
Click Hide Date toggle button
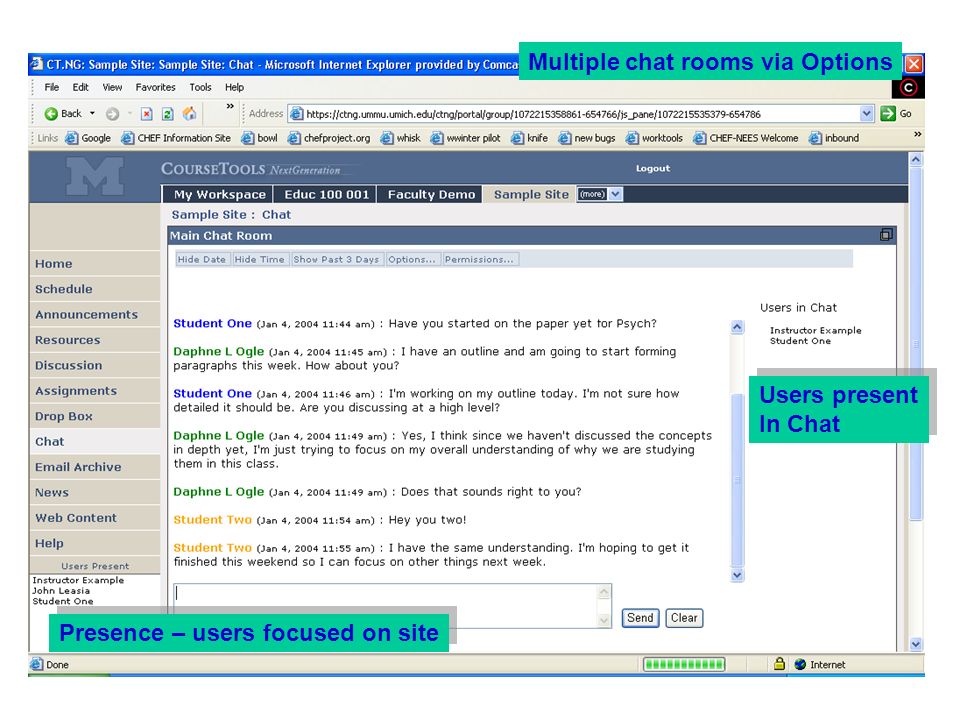click(x=201, y=260)
